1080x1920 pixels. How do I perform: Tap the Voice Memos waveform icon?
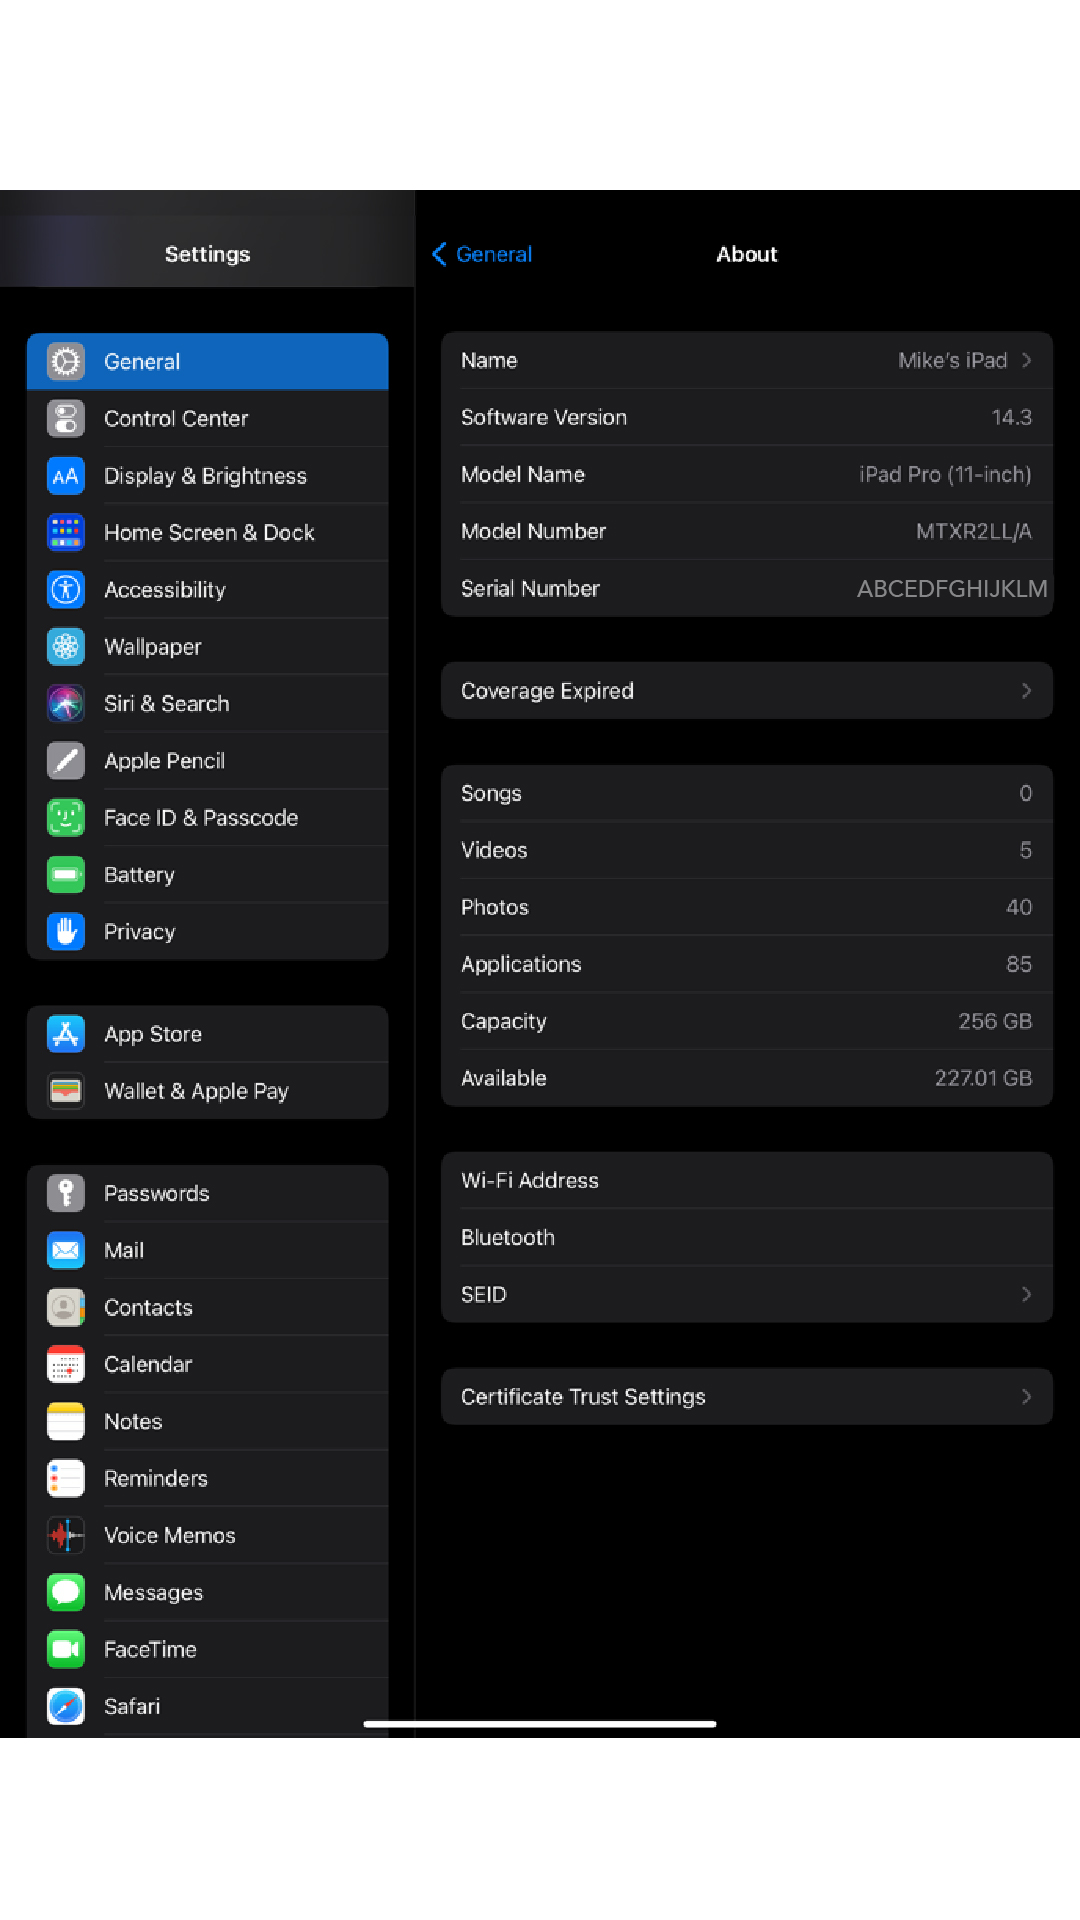[x=66, y=1536]
